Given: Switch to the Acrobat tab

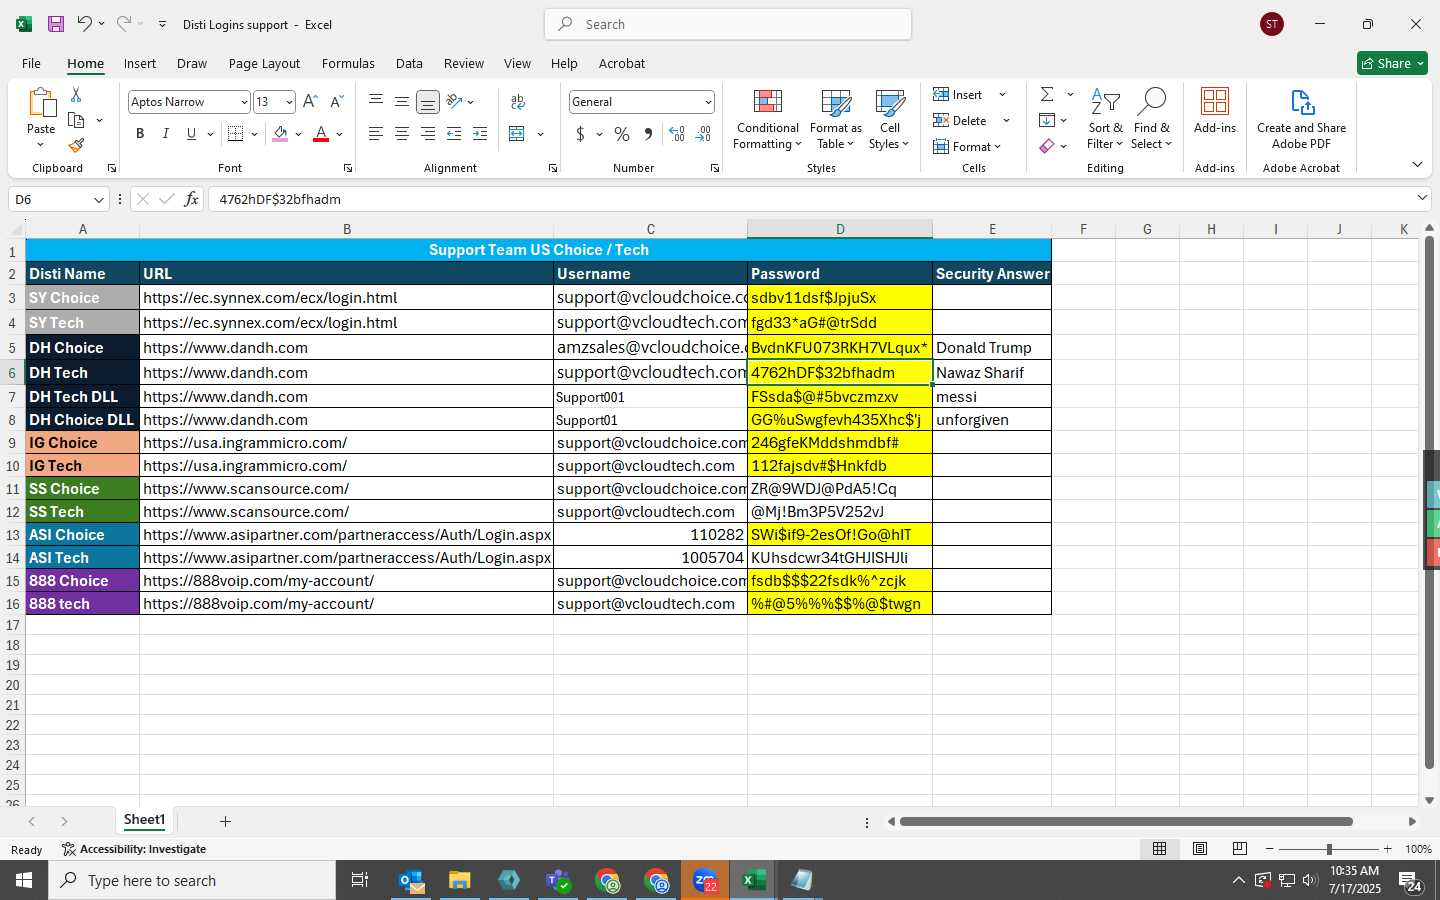Looking at the screenshot, I should tap(622, 63).
